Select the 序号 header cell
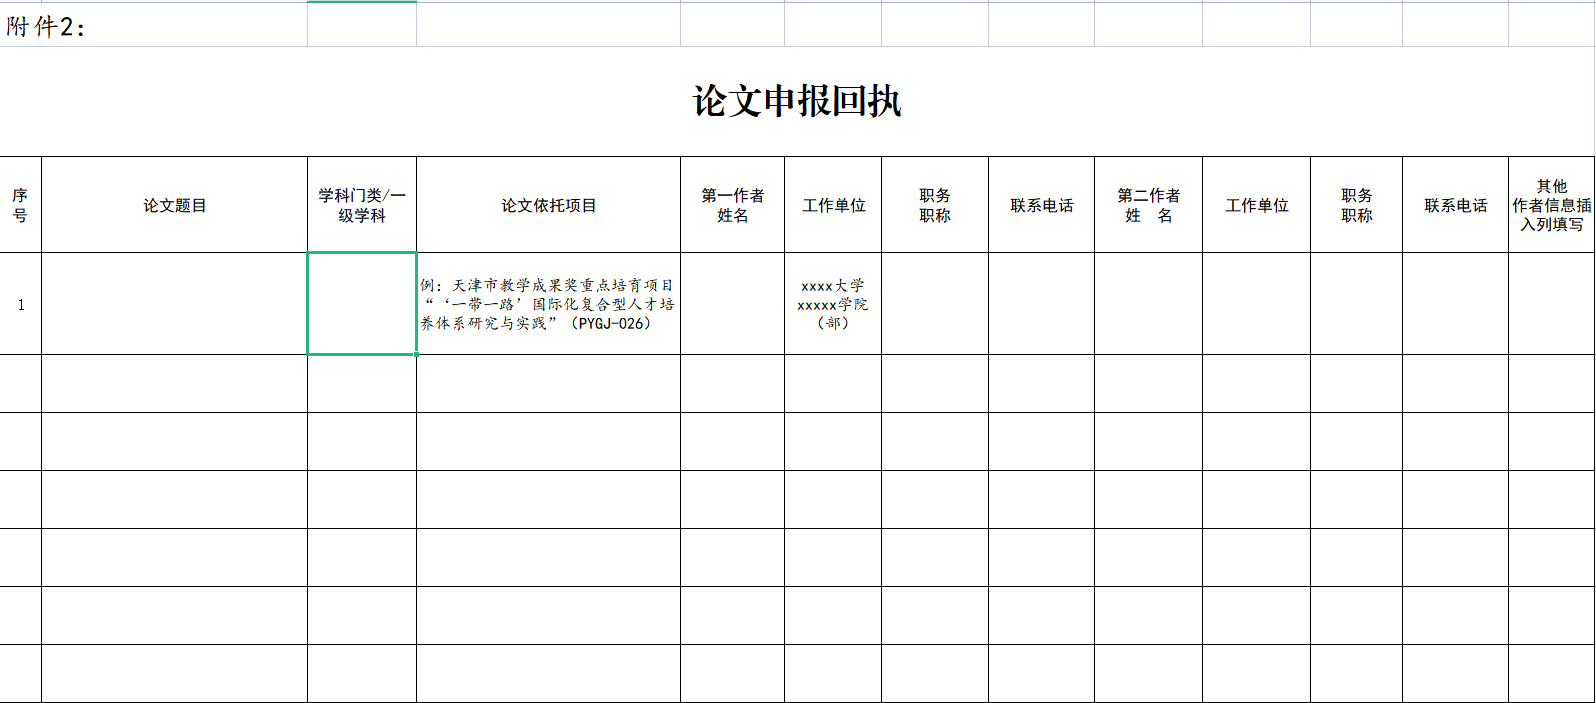 [x=20, y=205]
